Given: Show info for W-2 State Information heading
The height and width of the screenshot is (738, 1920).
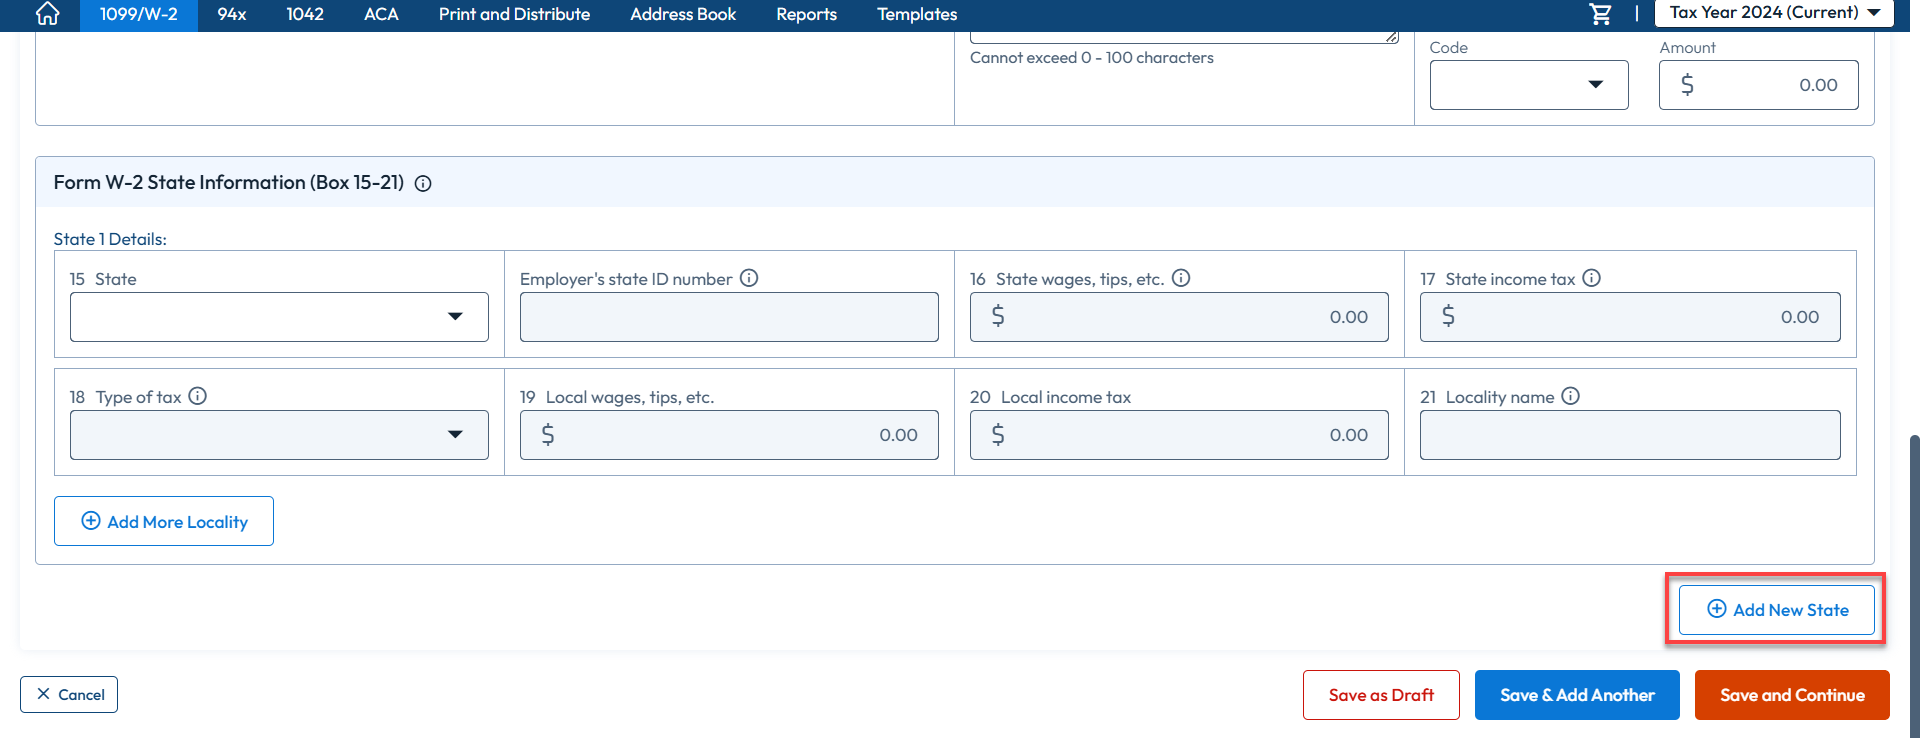Looking at the screenshot, I should 423,183.
